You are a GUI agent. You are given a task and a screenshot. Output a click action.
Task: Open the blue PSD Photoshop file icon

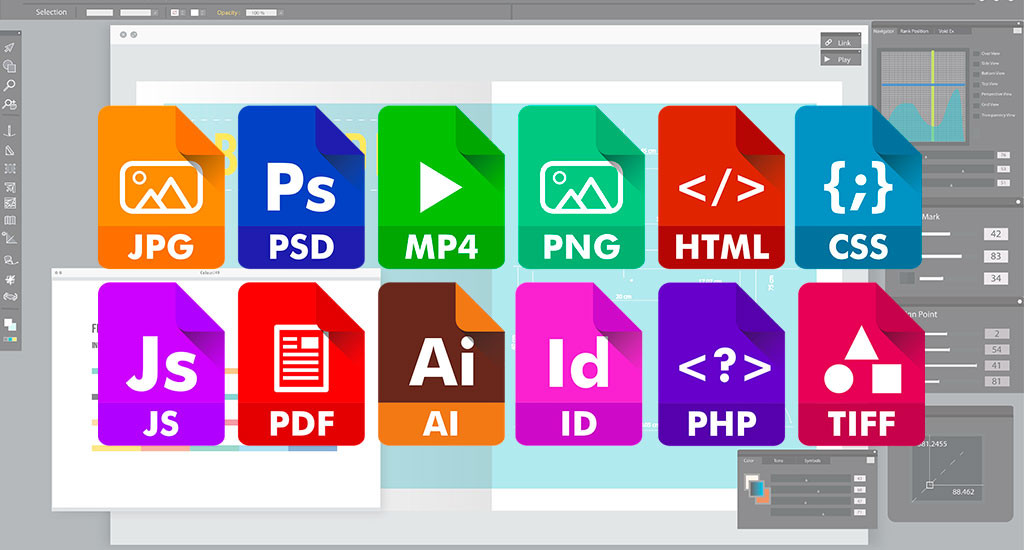pos(301,187)
